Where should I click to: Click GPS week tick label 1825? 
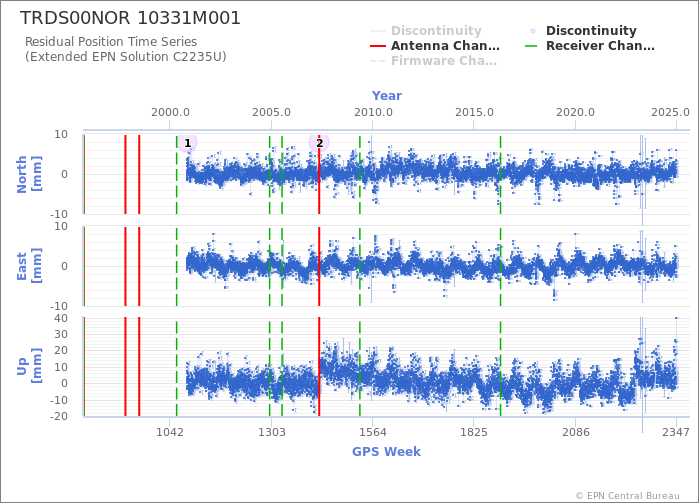[474, 432]
